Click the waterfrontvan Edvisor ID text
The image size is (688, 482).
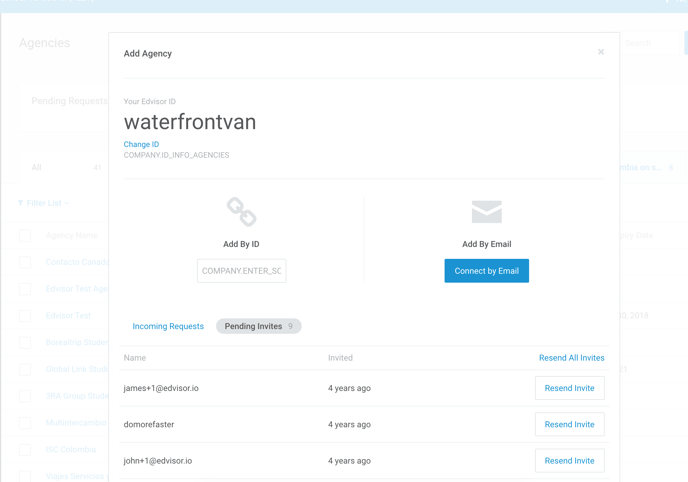[x=190, y=122]
